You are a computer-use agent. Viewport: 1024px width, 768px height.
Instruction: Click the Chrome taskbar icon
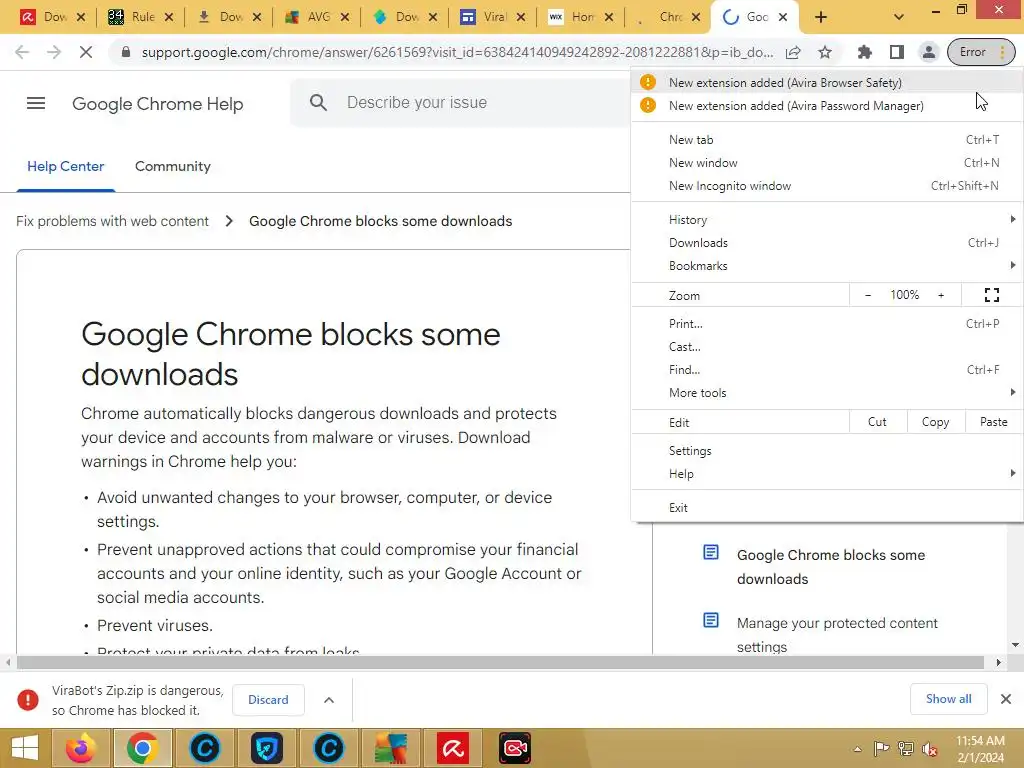click(x=142, y=748)
